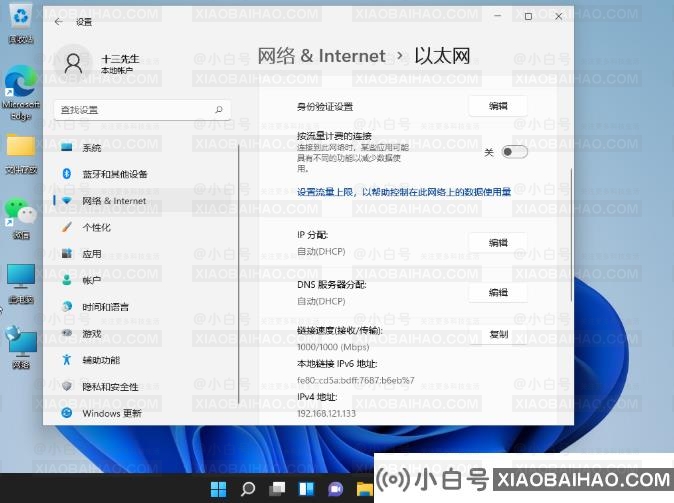Click the IPv4 address 192.168.121.133

[x=326, y=414]
